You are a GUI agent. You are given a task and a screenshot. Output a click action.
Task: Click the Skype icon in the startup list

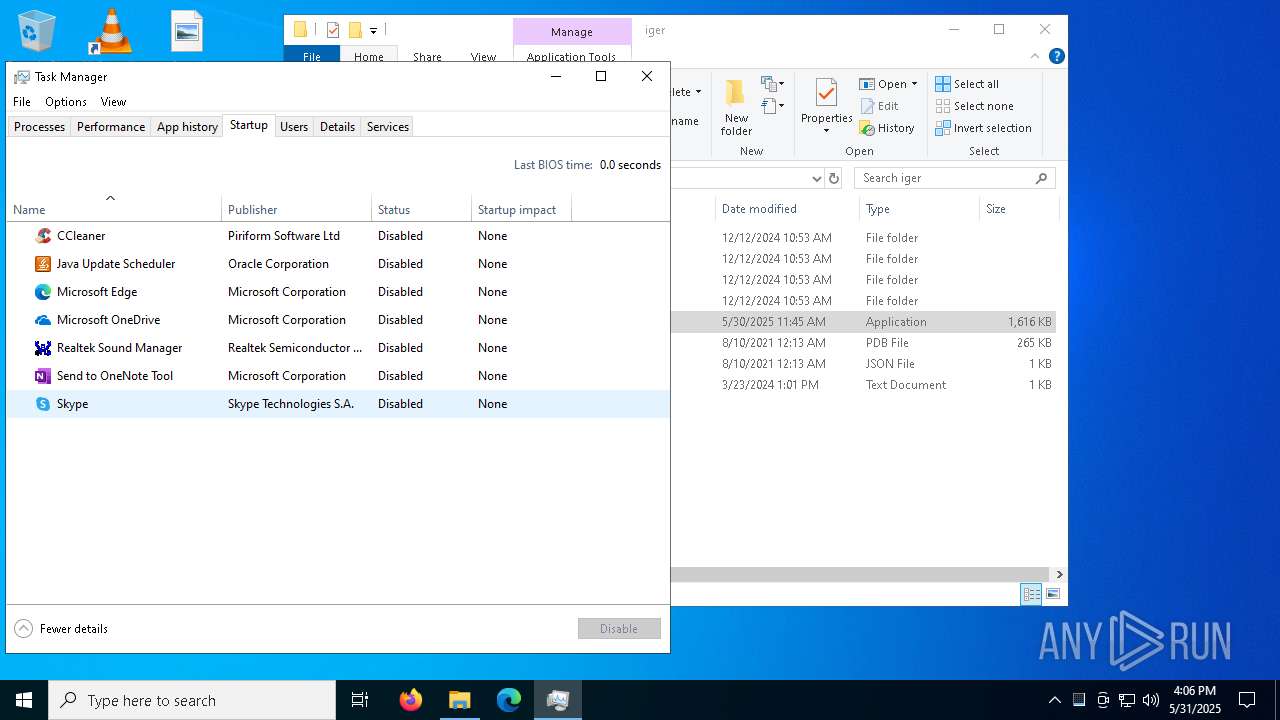42,404
